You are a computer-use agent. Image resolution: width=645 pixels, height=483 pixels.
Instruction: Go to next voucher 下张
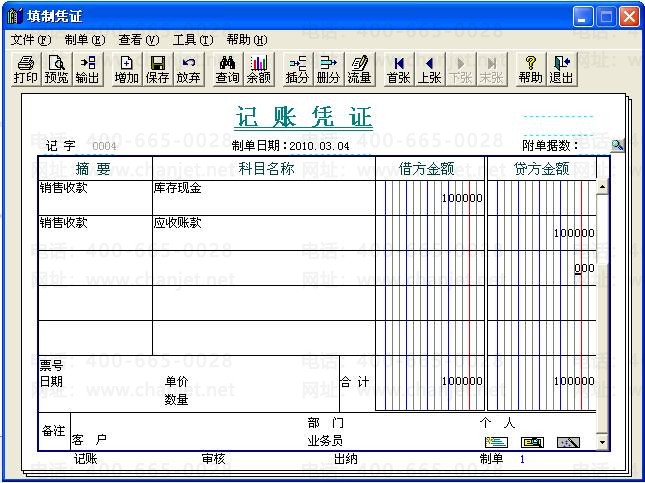pos(460,69)
